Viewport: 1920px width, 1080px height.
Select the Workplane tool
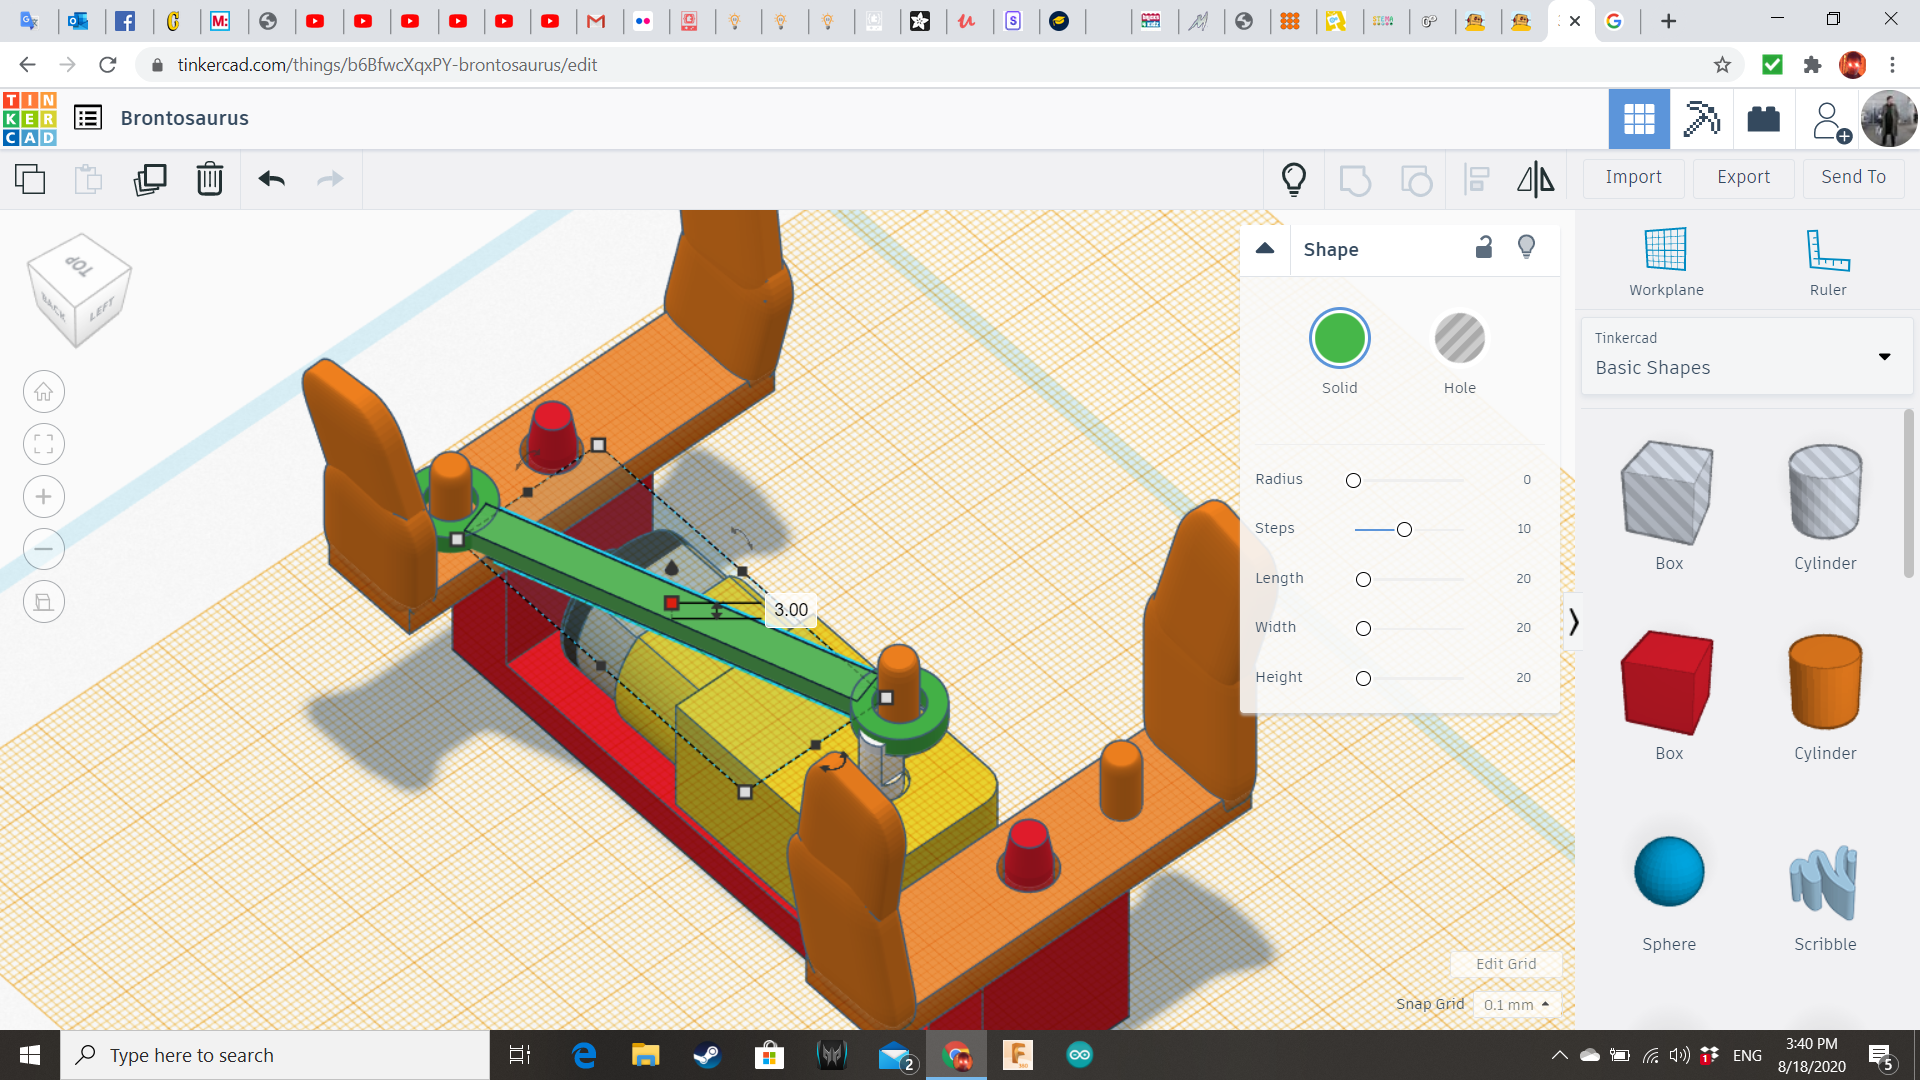[x=1664, y=260]
